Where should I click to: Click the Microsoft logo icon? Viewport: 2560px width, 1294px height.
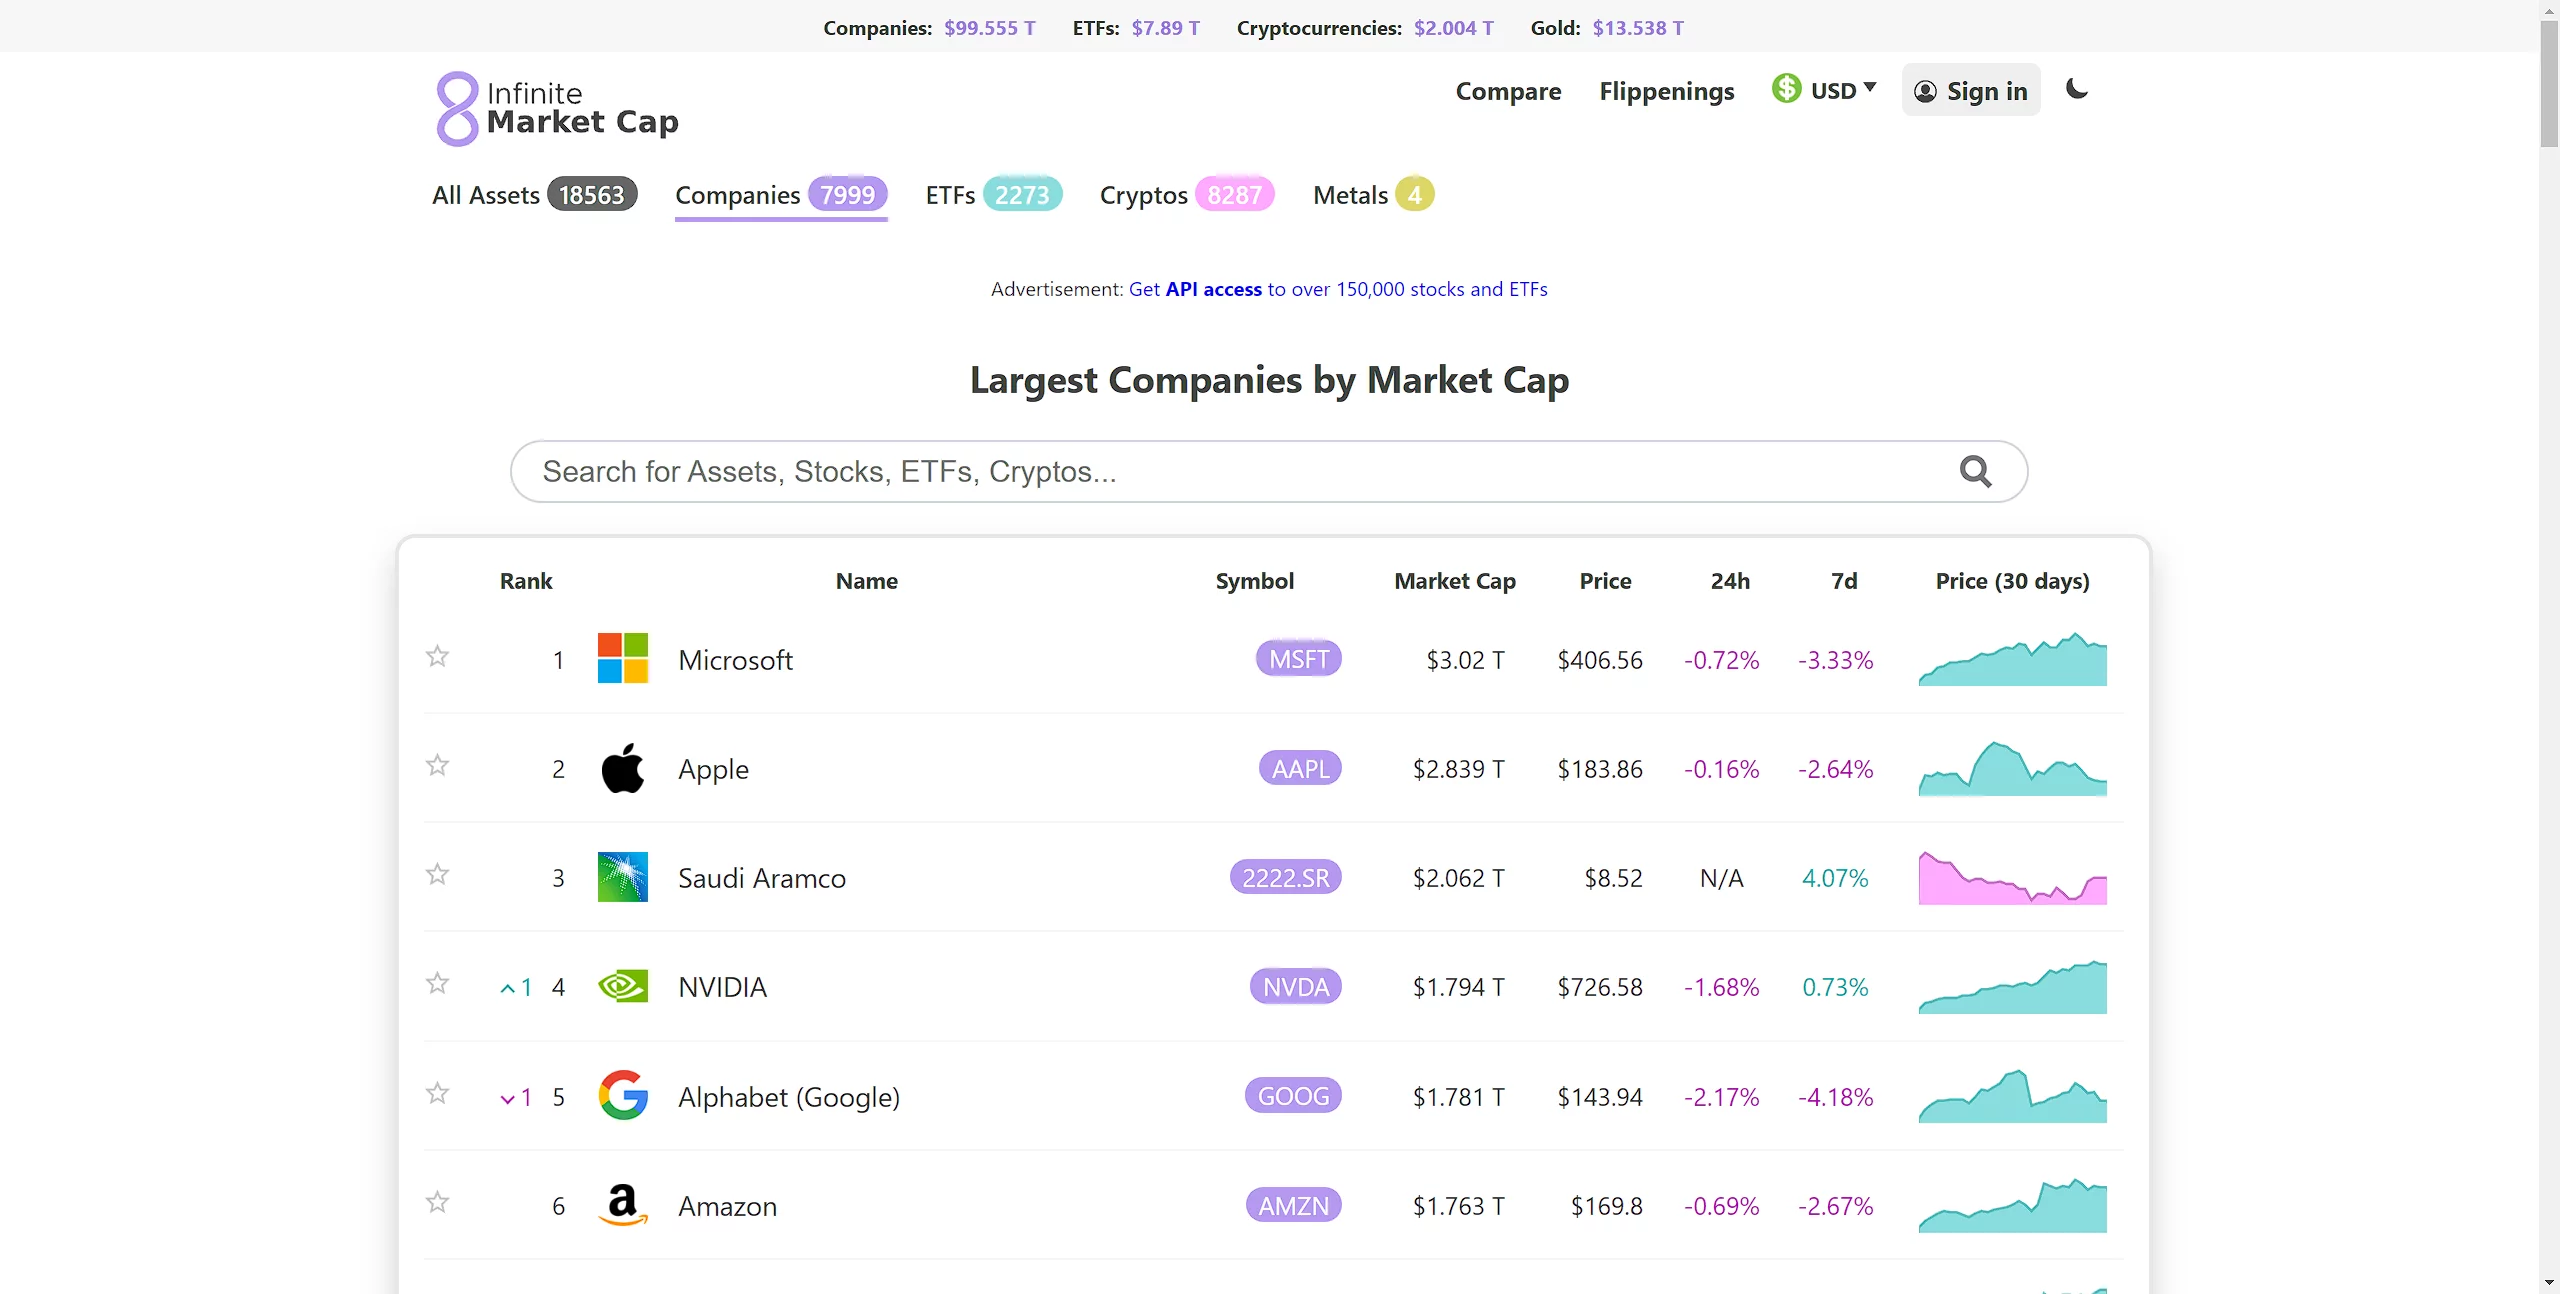(622, 659)
